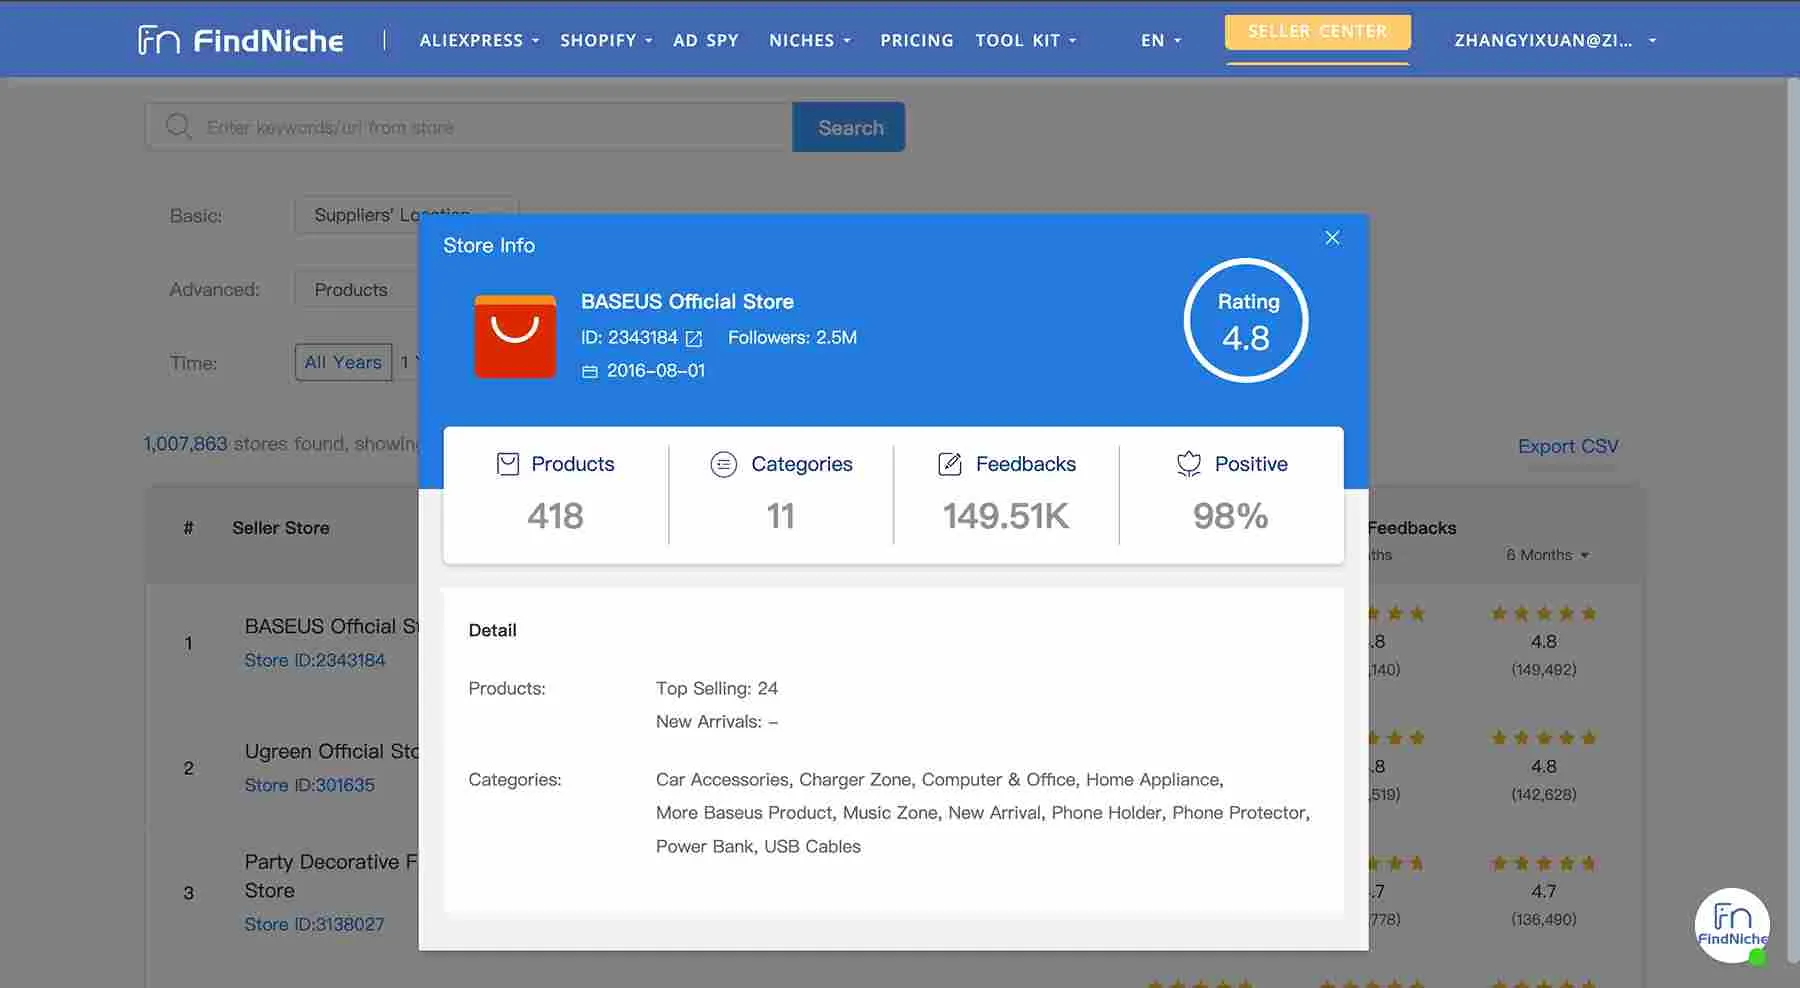
Task: Select the Categories list icon in the modal
Action: (723, 464)
